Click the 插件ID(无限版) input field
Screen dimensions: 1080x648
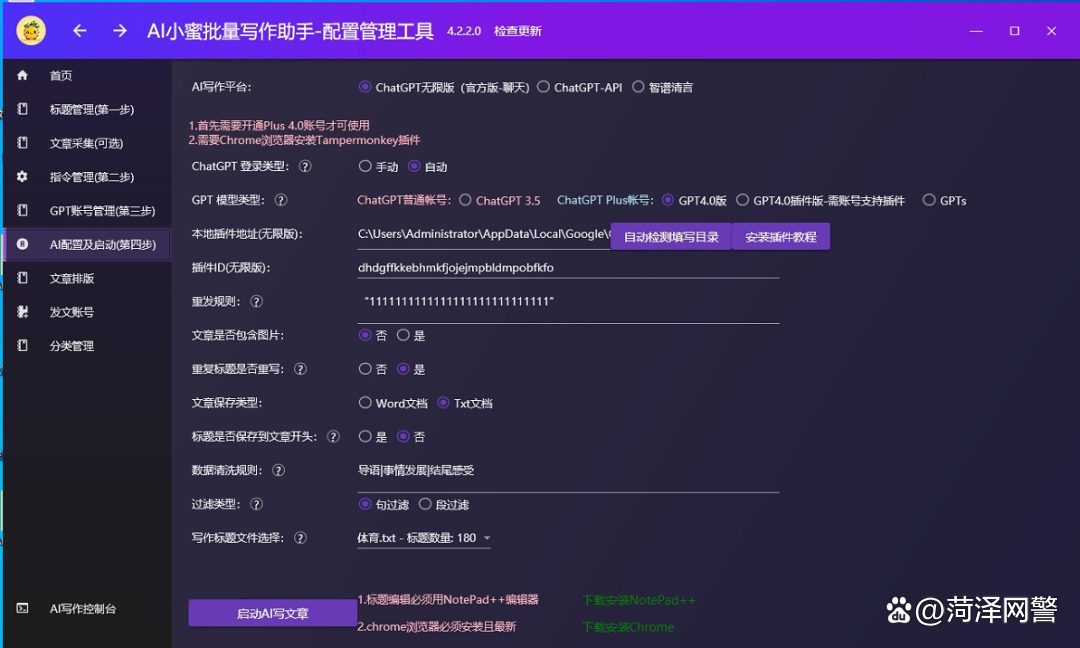[x=568, y=268]
